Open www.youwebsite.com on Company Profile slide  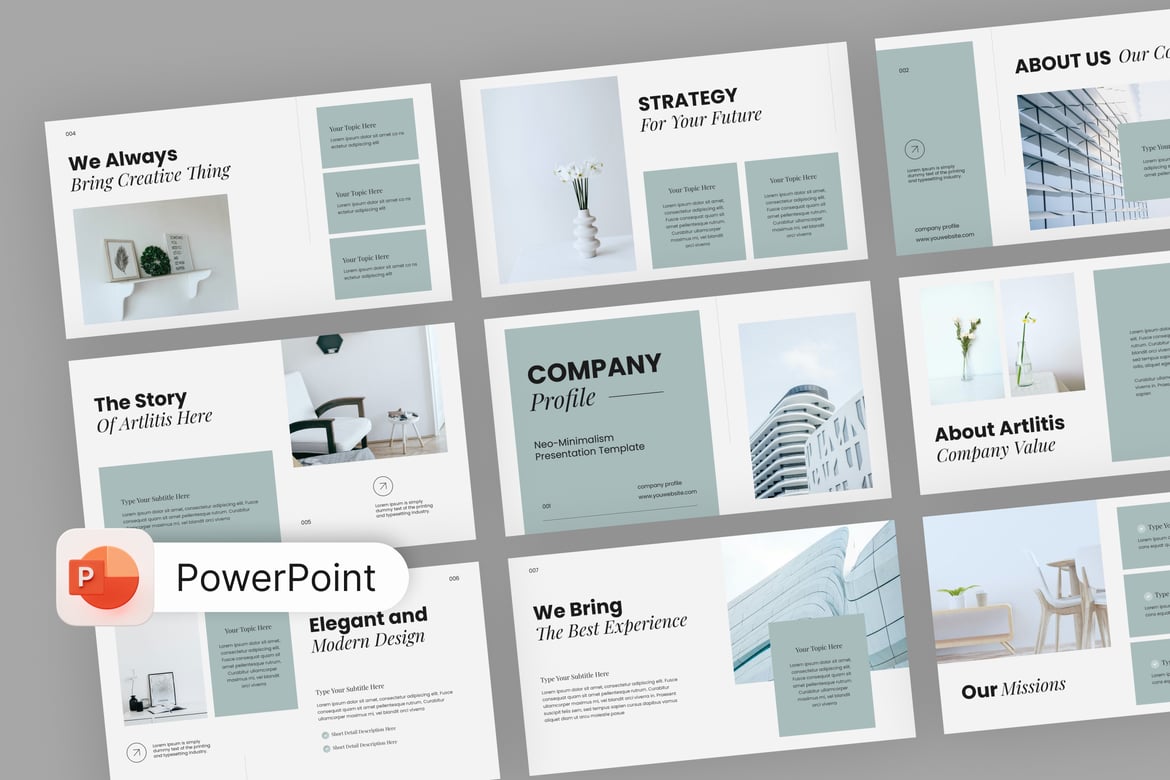(x=667, y=493)
